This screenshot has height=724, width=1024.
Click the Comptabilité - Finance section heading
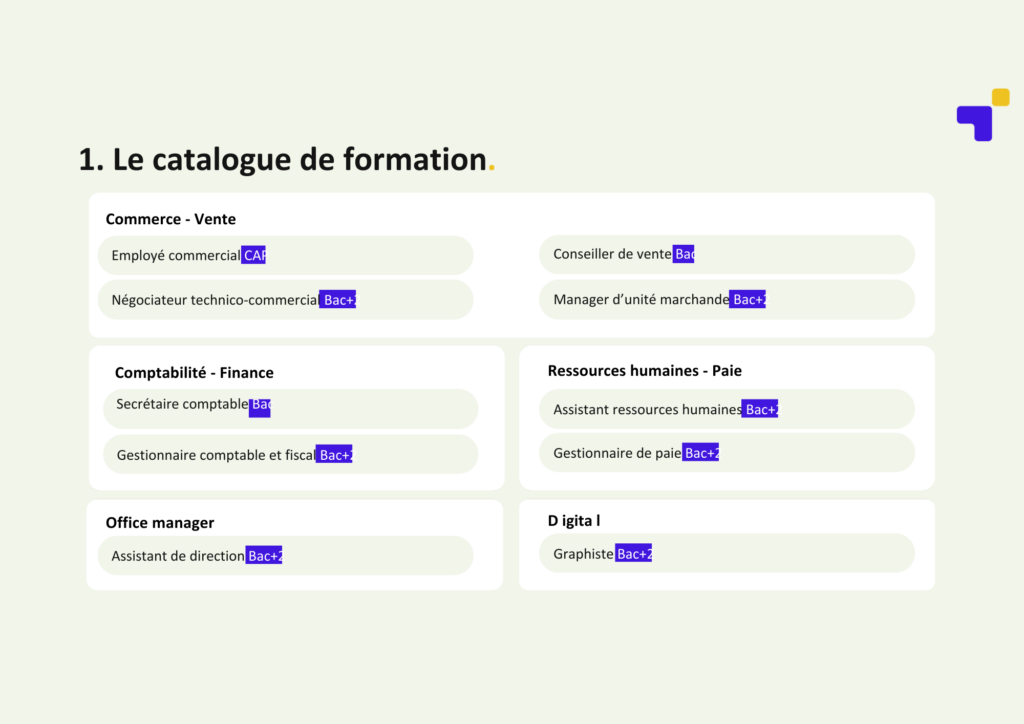194,373
